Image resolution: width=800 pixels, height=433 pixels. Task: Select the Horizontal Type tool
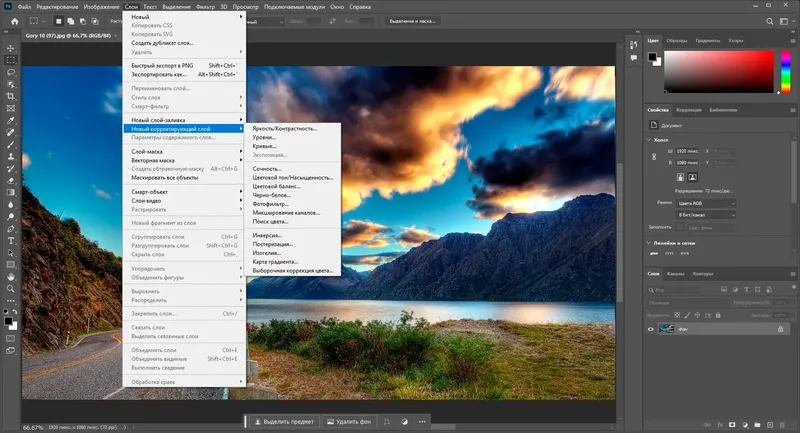pyautogui.click(x=10, y=241)
